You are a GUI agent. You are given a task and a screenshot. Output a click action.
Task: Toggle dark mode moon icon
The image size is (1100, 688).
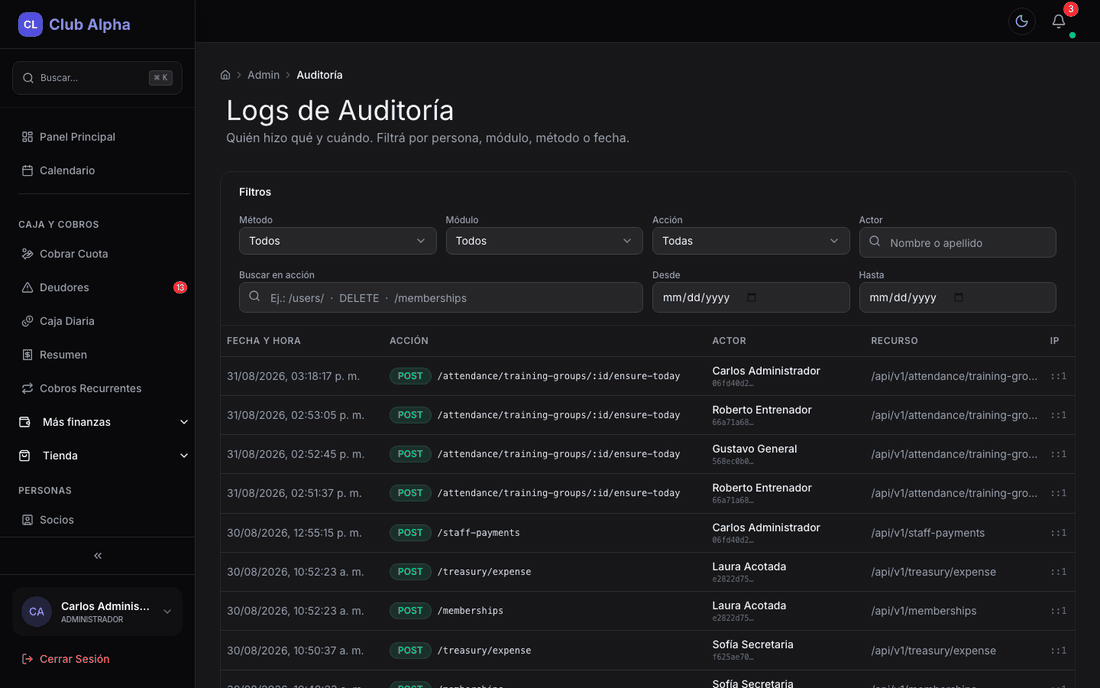1021,21
